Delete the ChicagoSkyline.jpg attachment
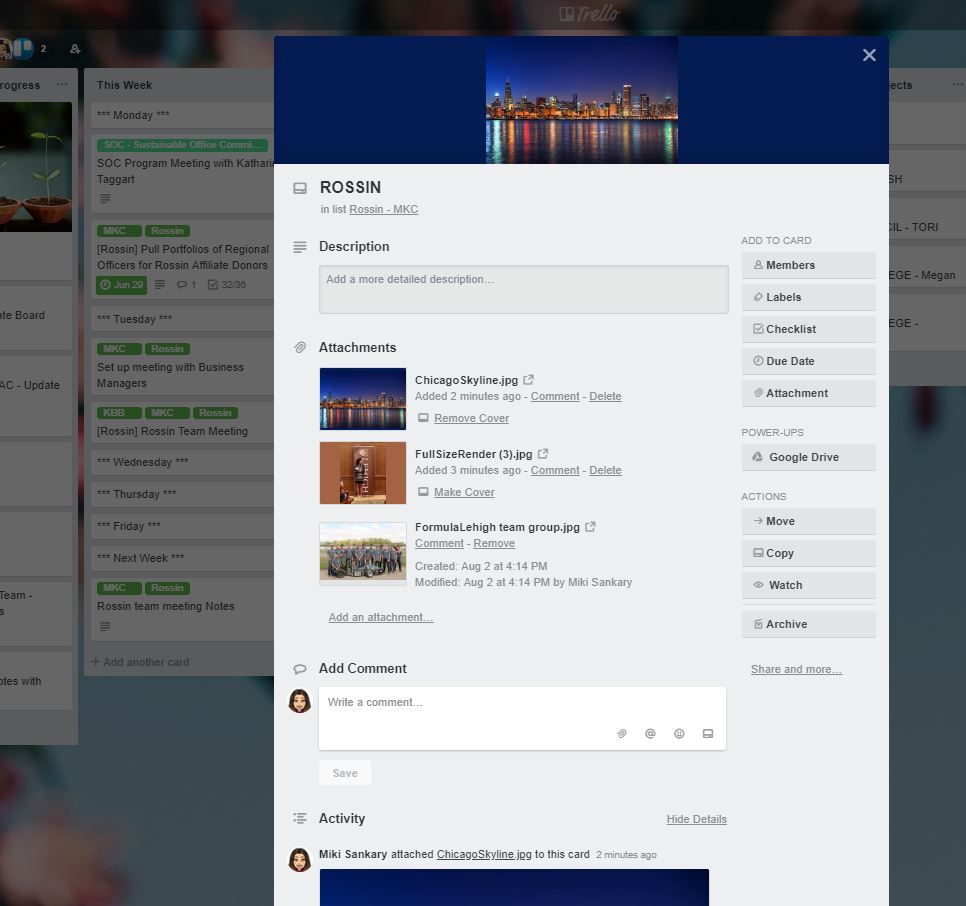This screenshot has width=966, height=906. 605,396
